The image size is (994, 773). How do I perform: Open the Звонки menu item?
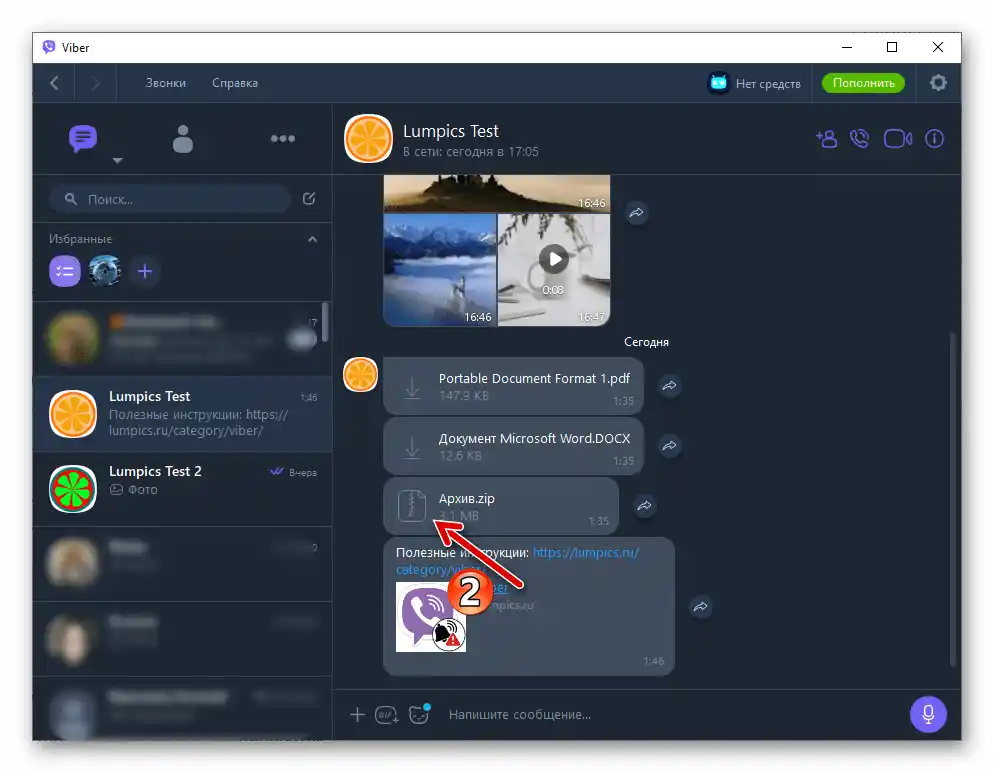click(164, 83)
